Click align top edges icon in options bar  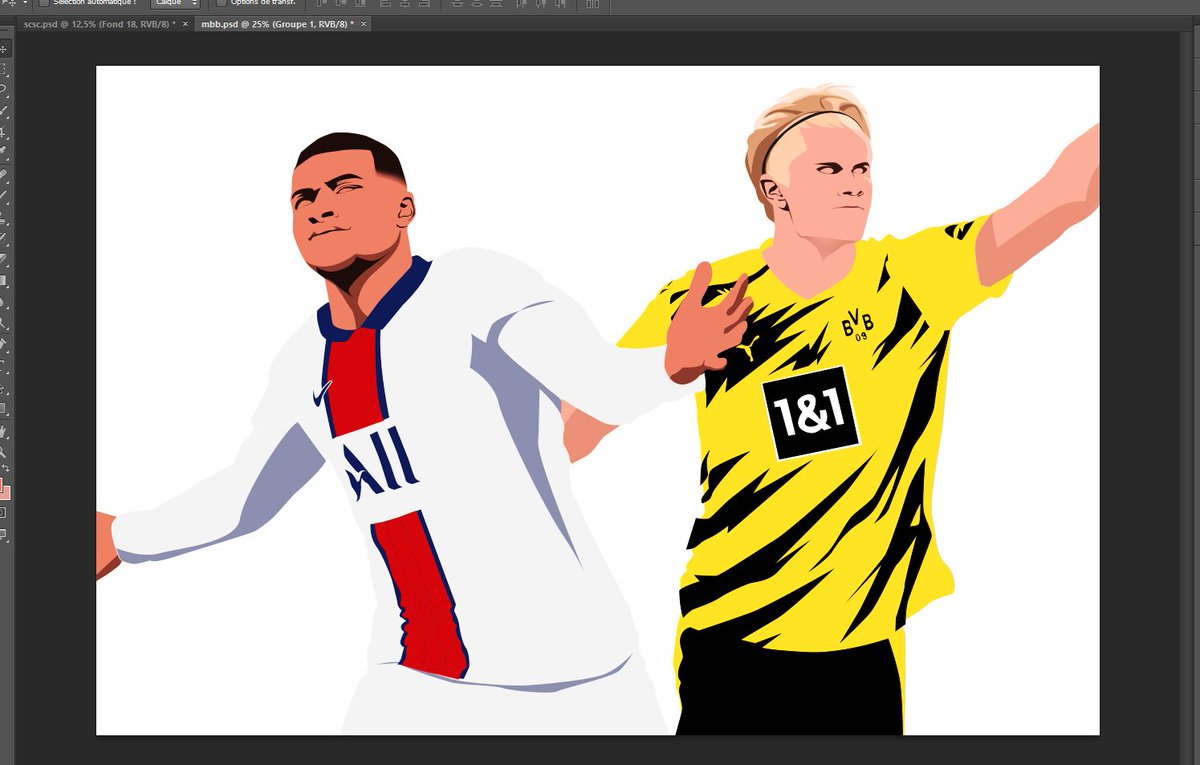321,3
